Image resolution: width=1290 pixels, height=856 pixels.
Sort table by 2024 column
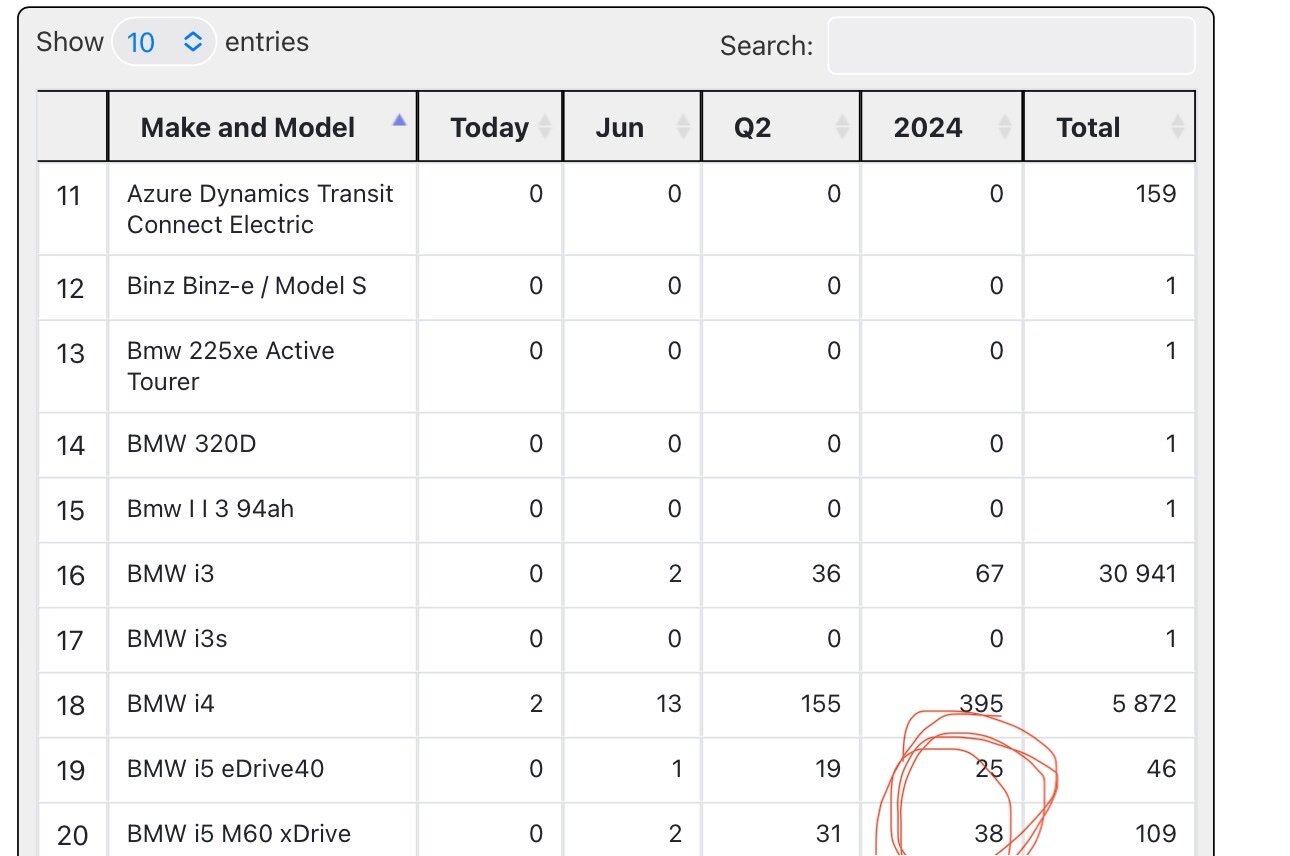942,127
